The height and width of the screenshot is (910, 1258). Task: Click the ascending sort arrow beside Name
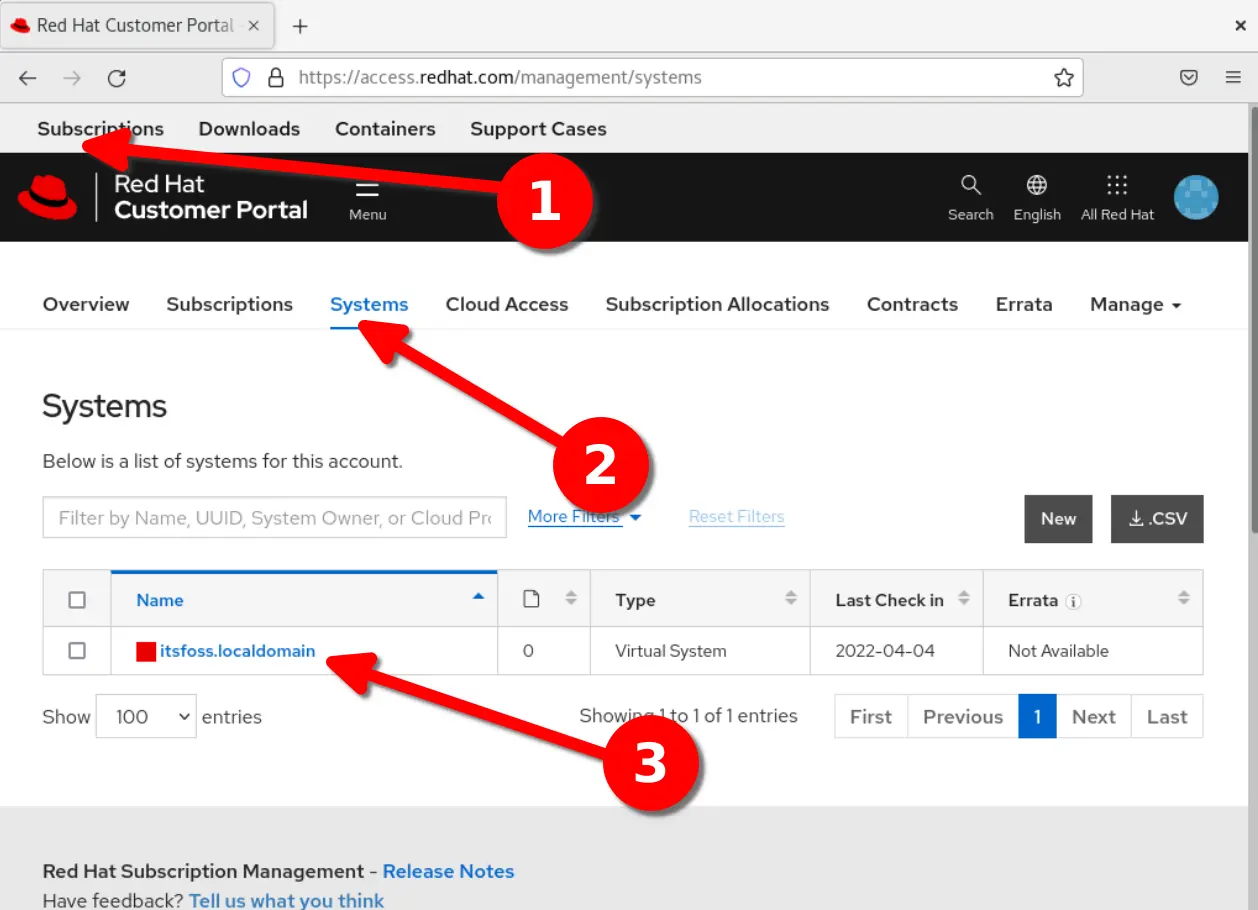pyautogui.click(x=478, y=596)
